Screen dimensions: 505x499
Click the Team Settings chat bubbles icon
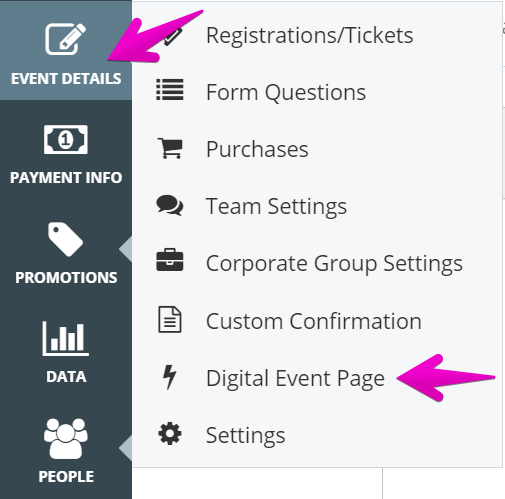170,205
